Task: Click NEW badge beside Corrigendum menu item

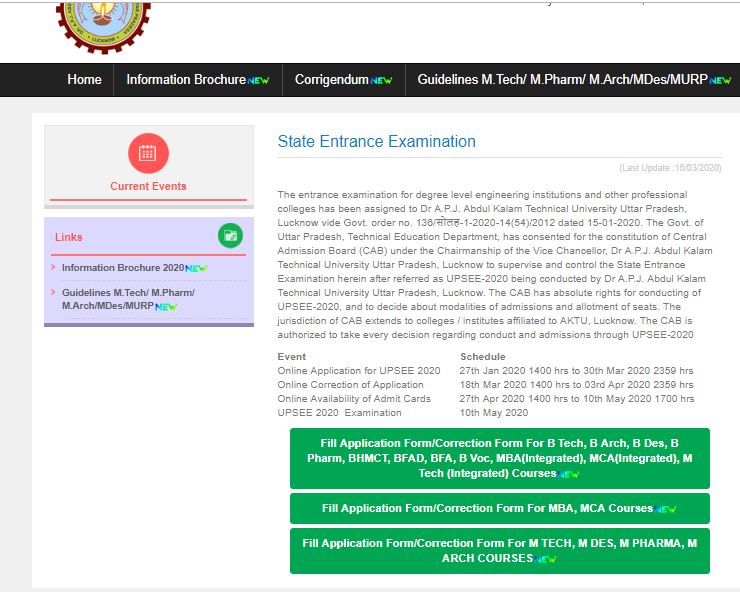Action: point(381,81)
